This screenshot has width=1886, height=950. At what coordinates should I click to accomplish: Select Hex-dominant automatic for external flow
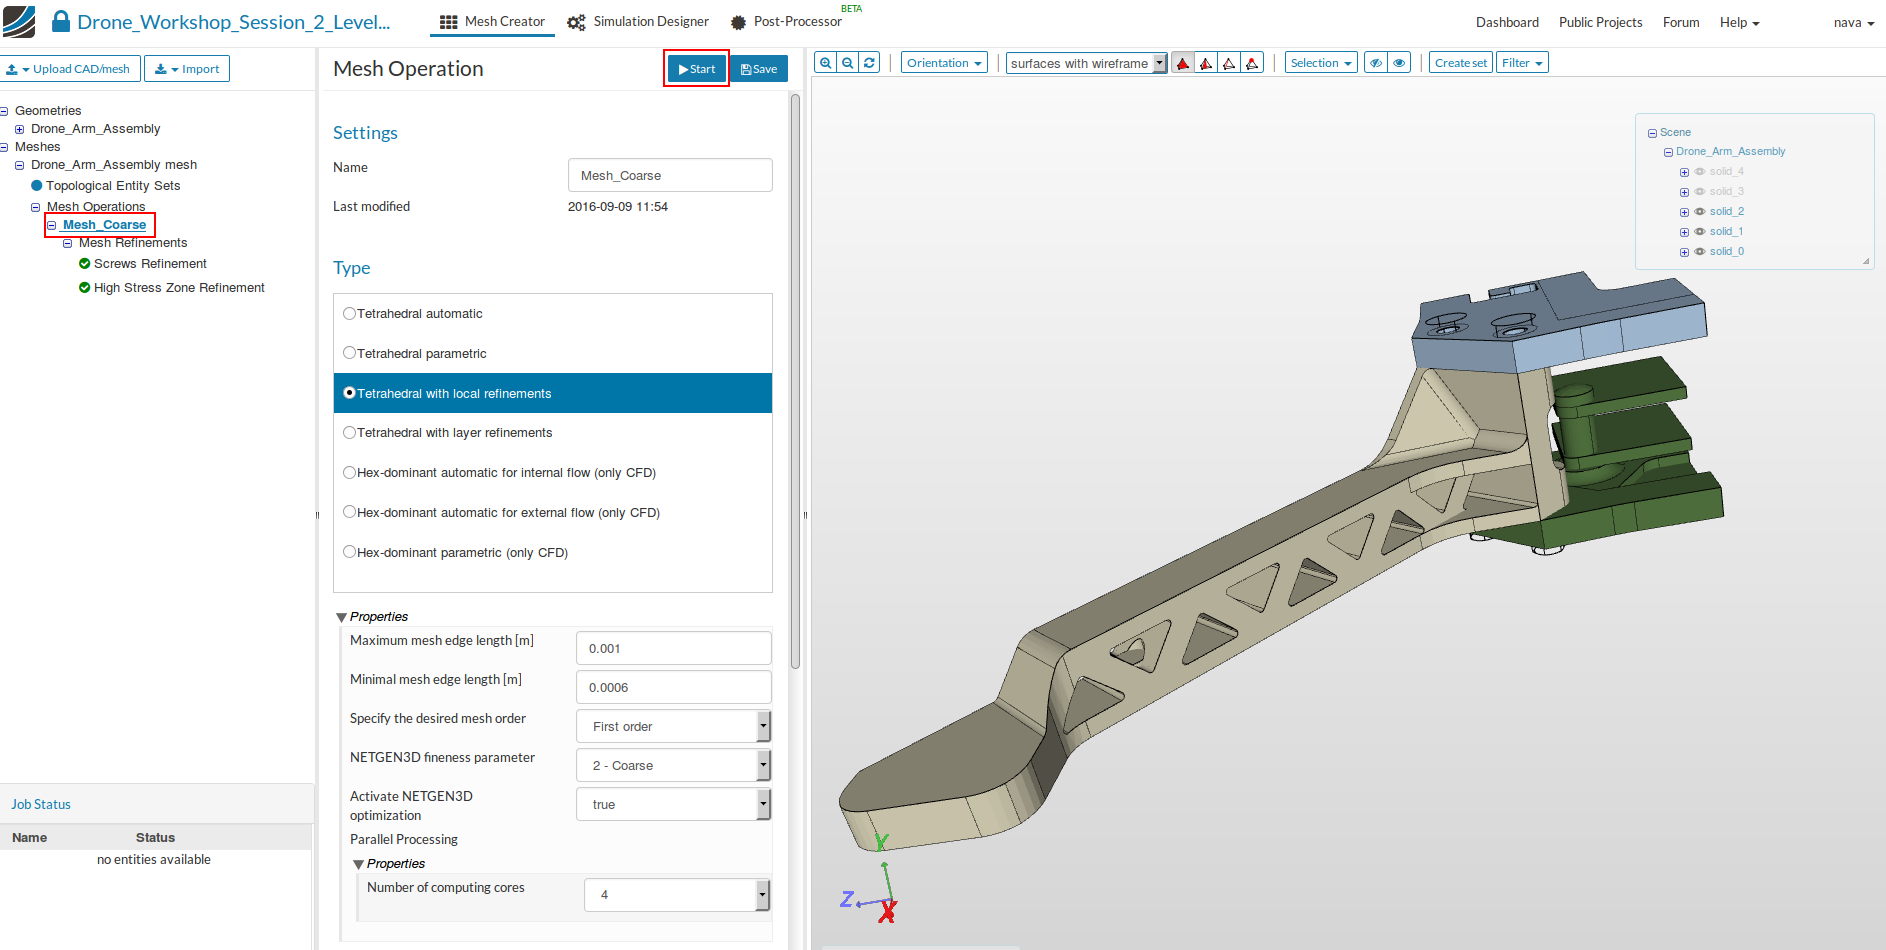coord(350,512)
